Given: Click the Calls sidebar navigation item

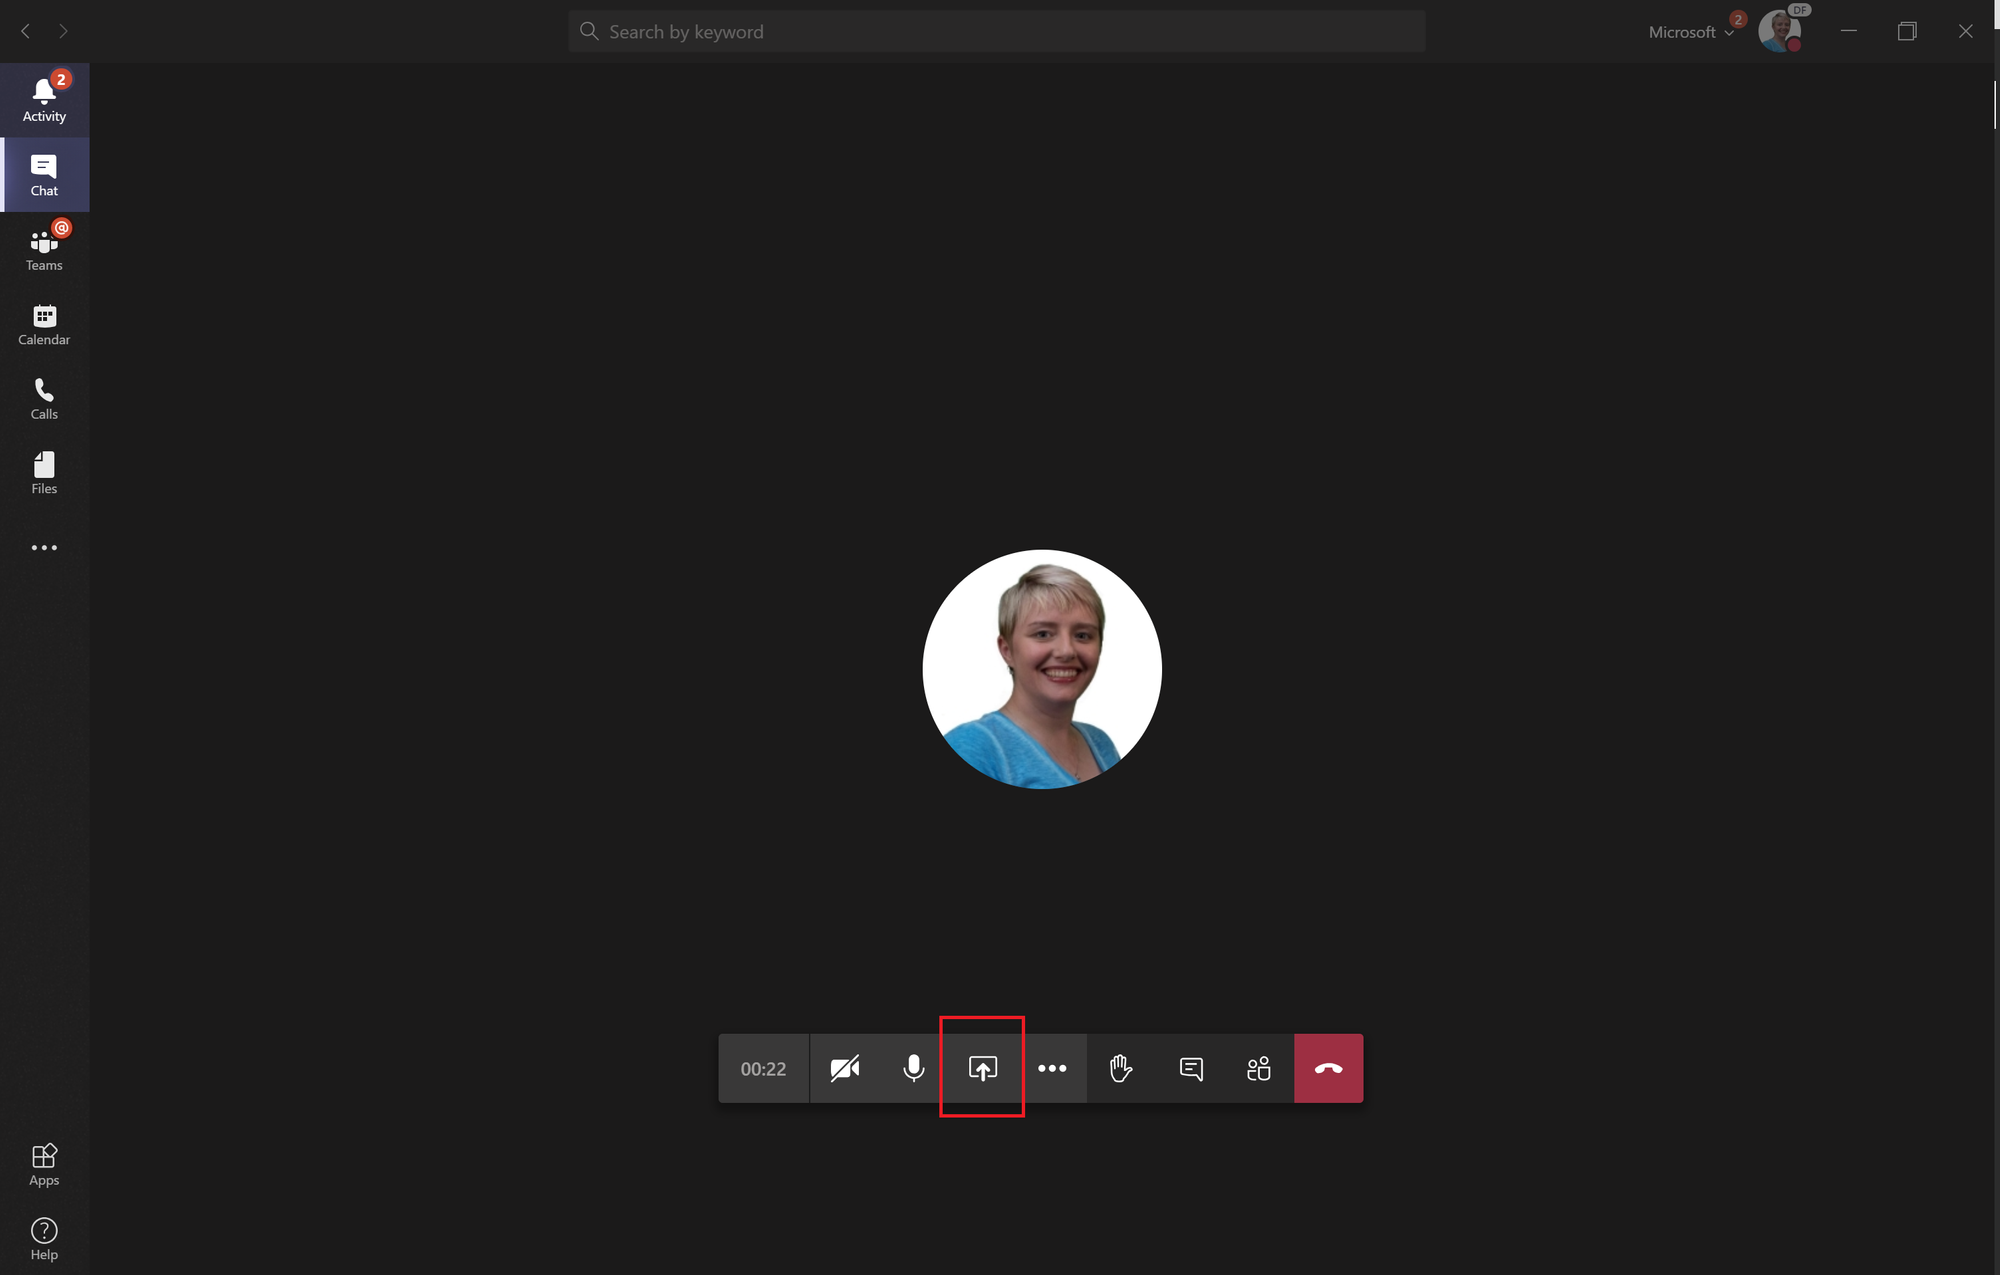Looking at the screenshot, I should tap(44, 398).
